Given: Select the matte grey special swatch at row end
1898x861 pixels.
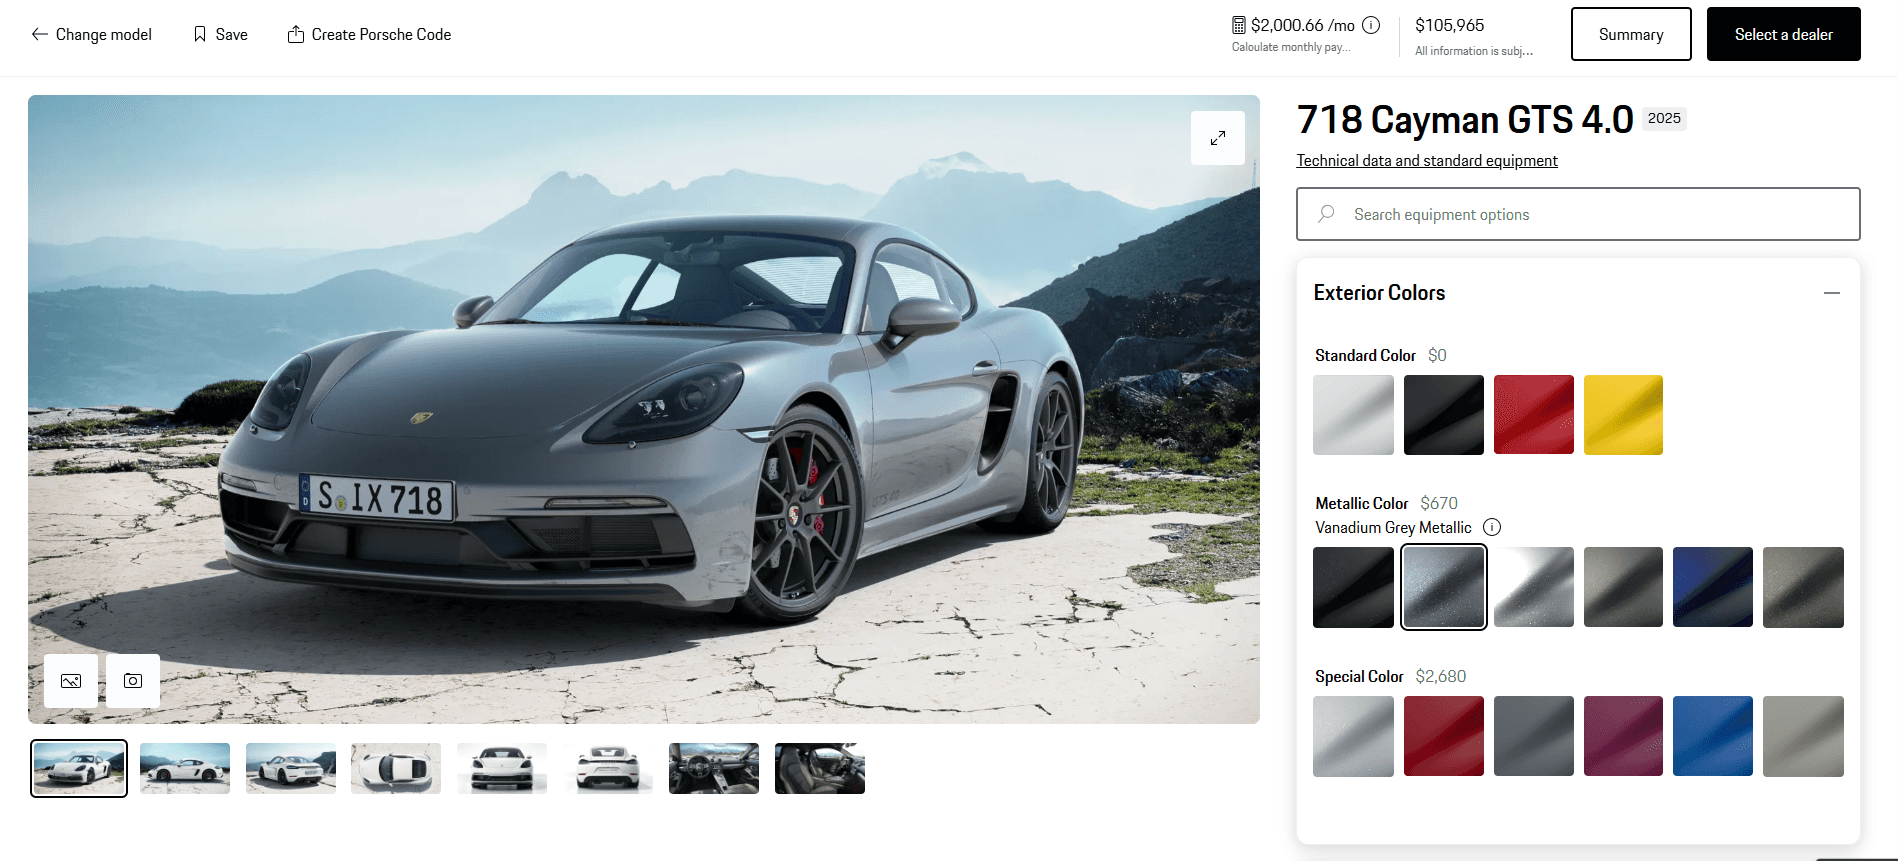Looking at the screenshot, I should click(x=1803, y=736).
